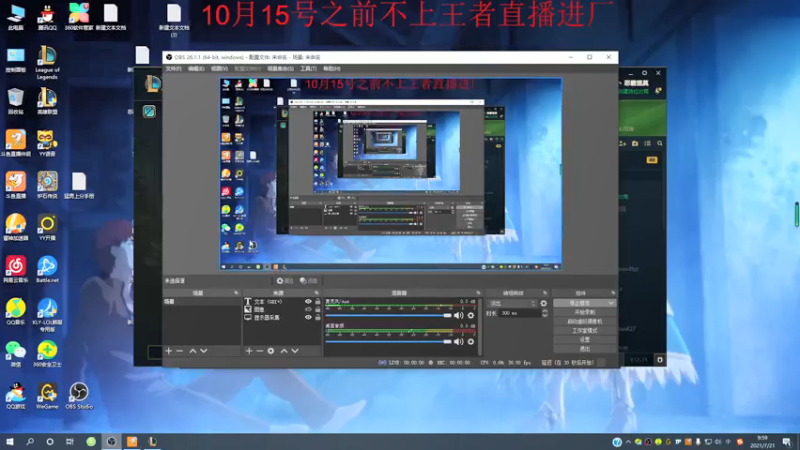Open the WeGame desktop icon
The height and width of the screenshot is (450, 800).
47,396
